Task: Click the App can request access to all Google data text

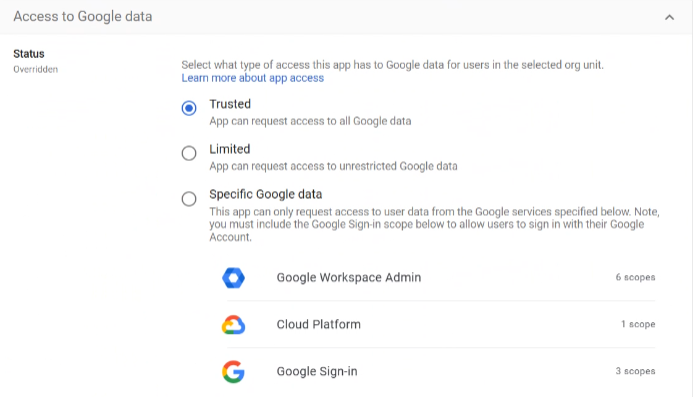Action: (310, 121)
